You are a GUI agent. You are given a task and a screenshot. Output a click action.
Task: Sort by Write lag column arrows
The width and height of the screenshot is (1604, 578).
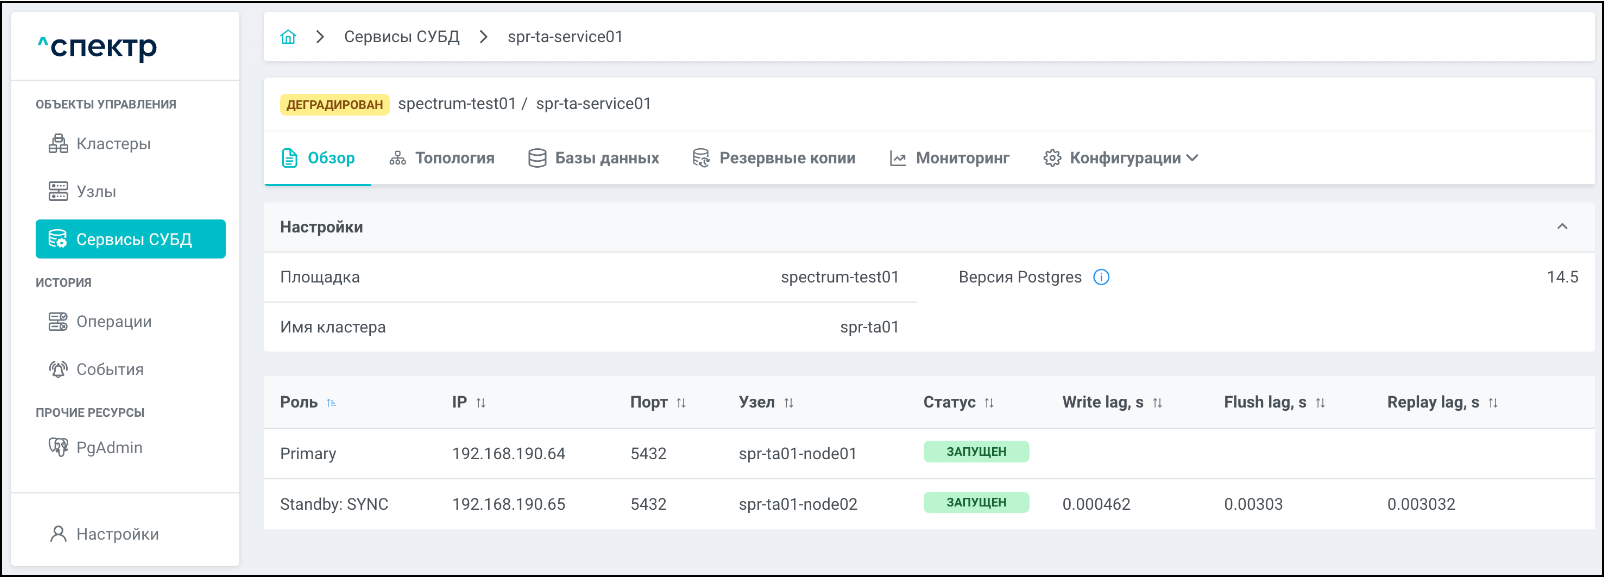tap(1157, 403)
